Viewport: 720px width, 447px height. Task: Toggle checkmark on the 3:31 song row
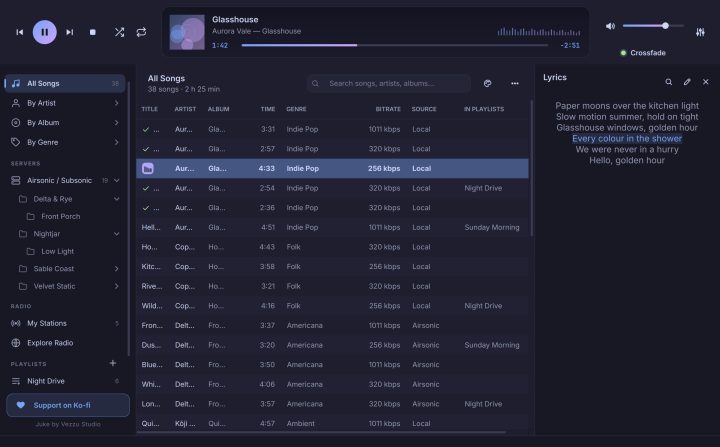point(146,130)
